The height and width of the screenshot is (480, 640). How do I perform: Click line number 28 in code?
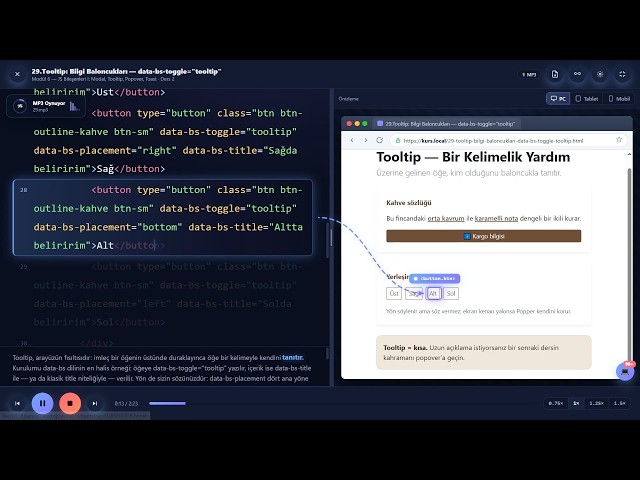click(x=24, y=190)
